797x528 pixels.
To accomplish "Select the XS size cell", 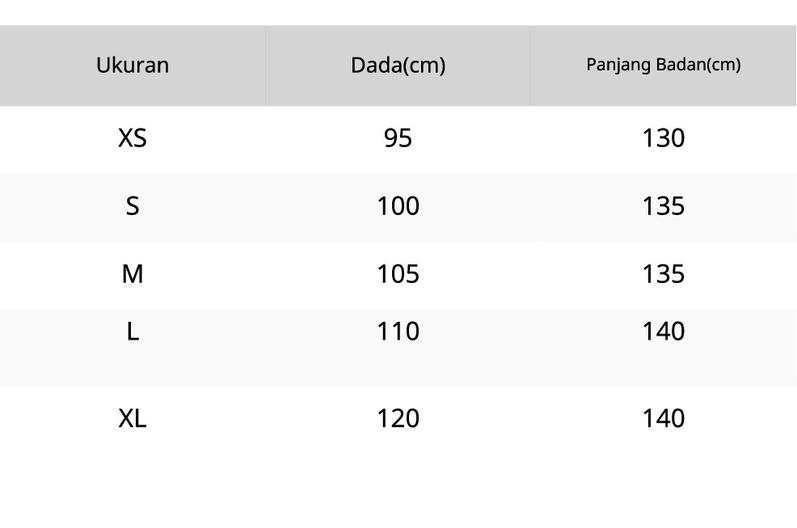I will pos(133,138).
